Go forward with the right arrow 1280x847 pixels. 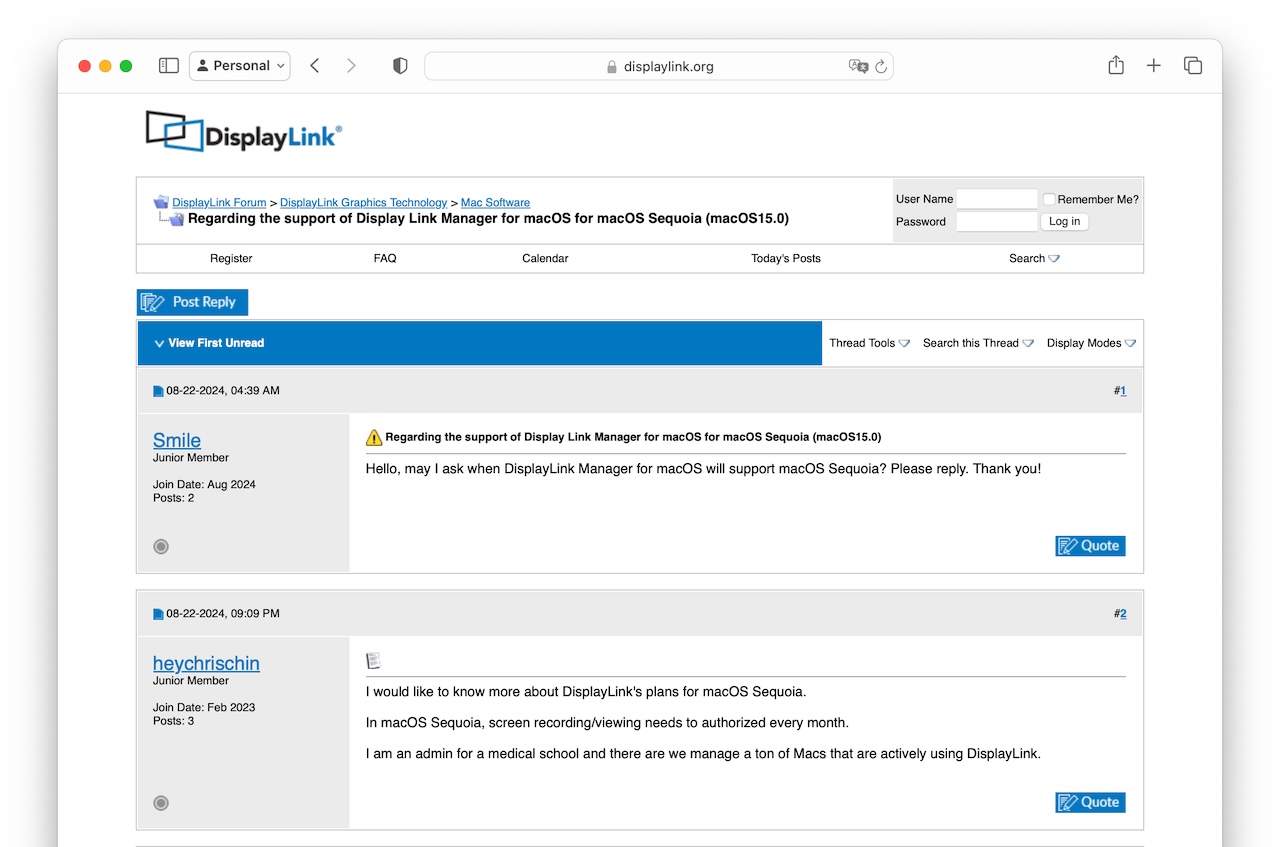351,65
